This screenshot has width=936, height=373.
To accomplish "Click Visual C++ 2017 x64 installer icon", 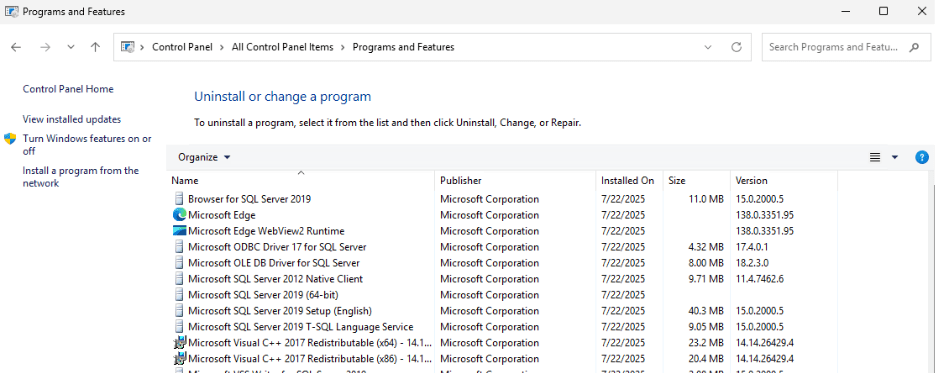I will click(180, 343).
